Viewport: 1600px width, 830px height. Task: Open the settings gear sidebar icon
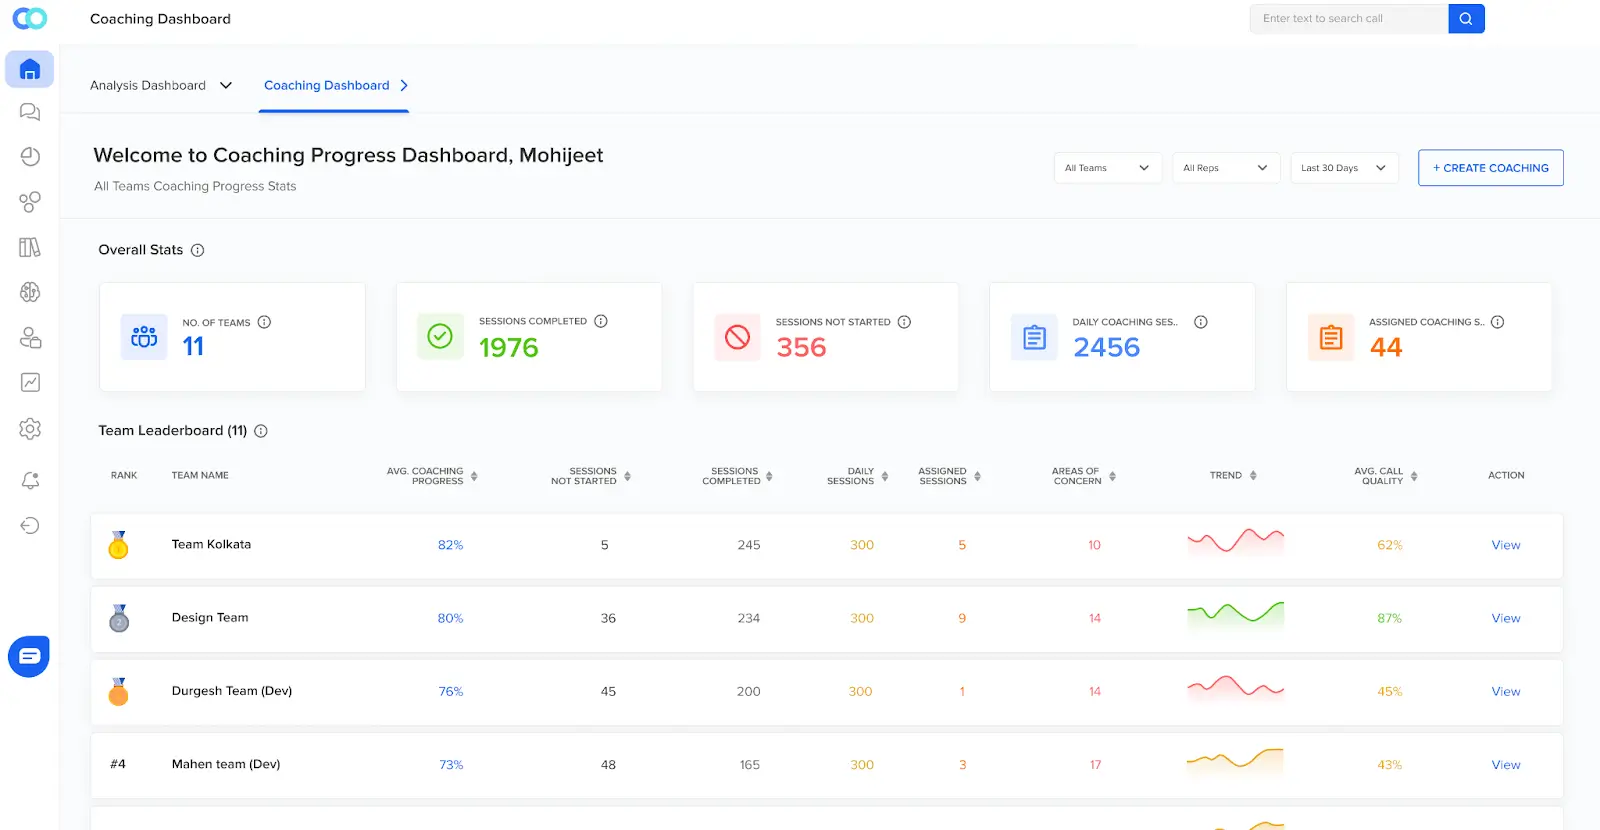tap(30, 429)
